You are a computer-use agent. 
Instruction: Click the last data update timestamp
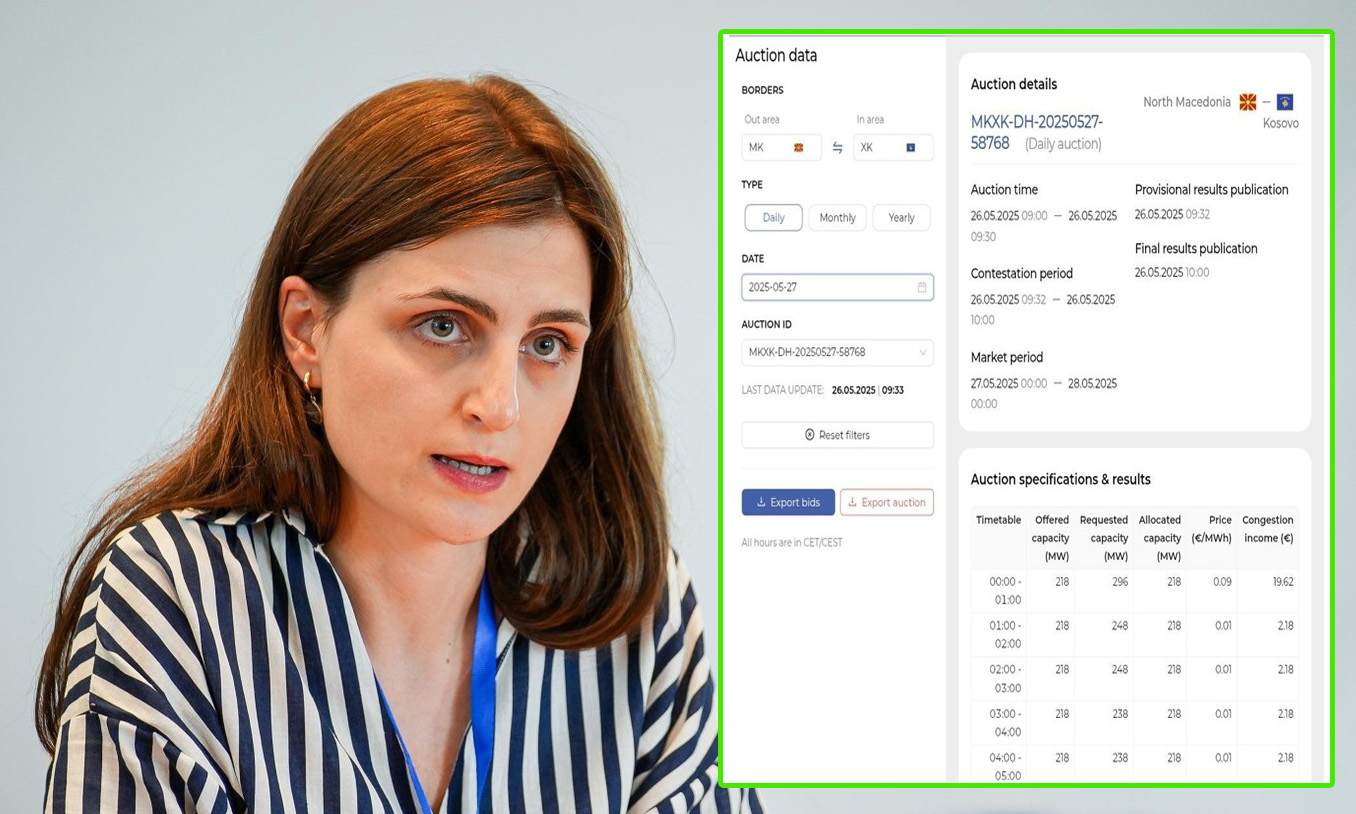pyautogui.click(x=867, y=391)
